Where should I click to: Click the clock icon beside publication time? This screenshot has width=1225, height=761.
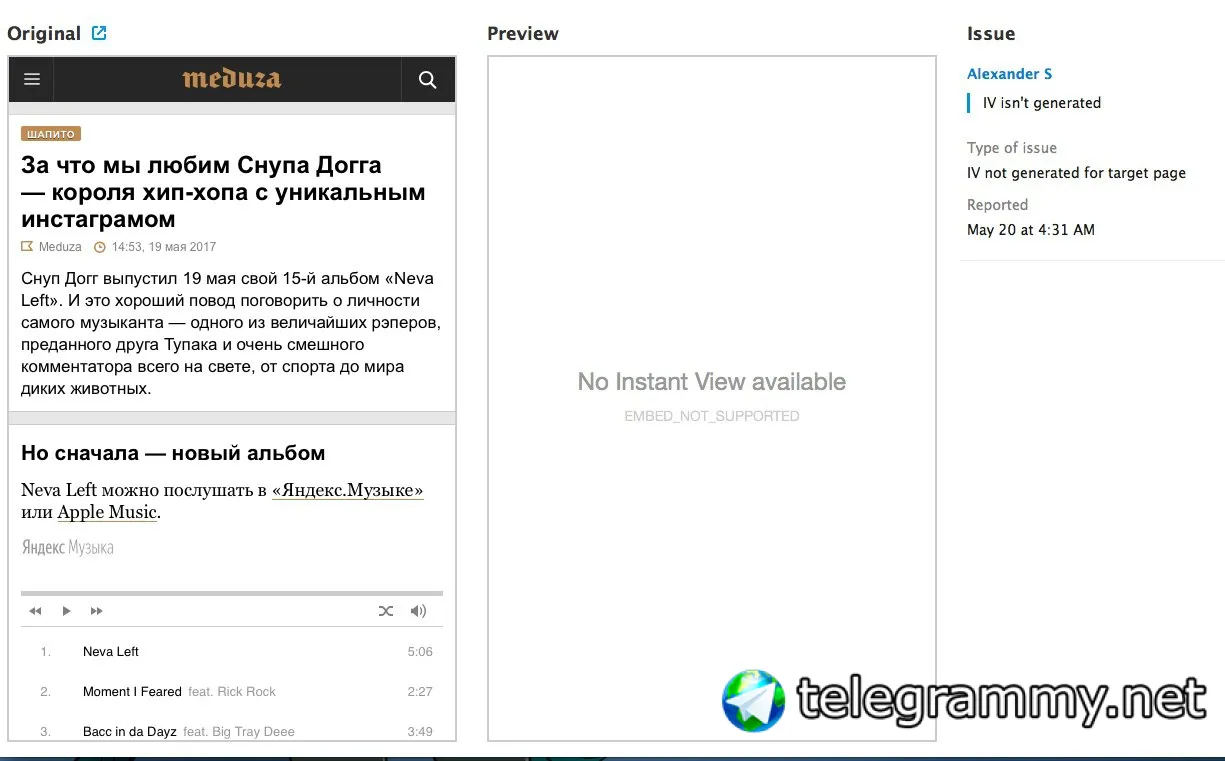pyautogui.click(x=99, y=247)
